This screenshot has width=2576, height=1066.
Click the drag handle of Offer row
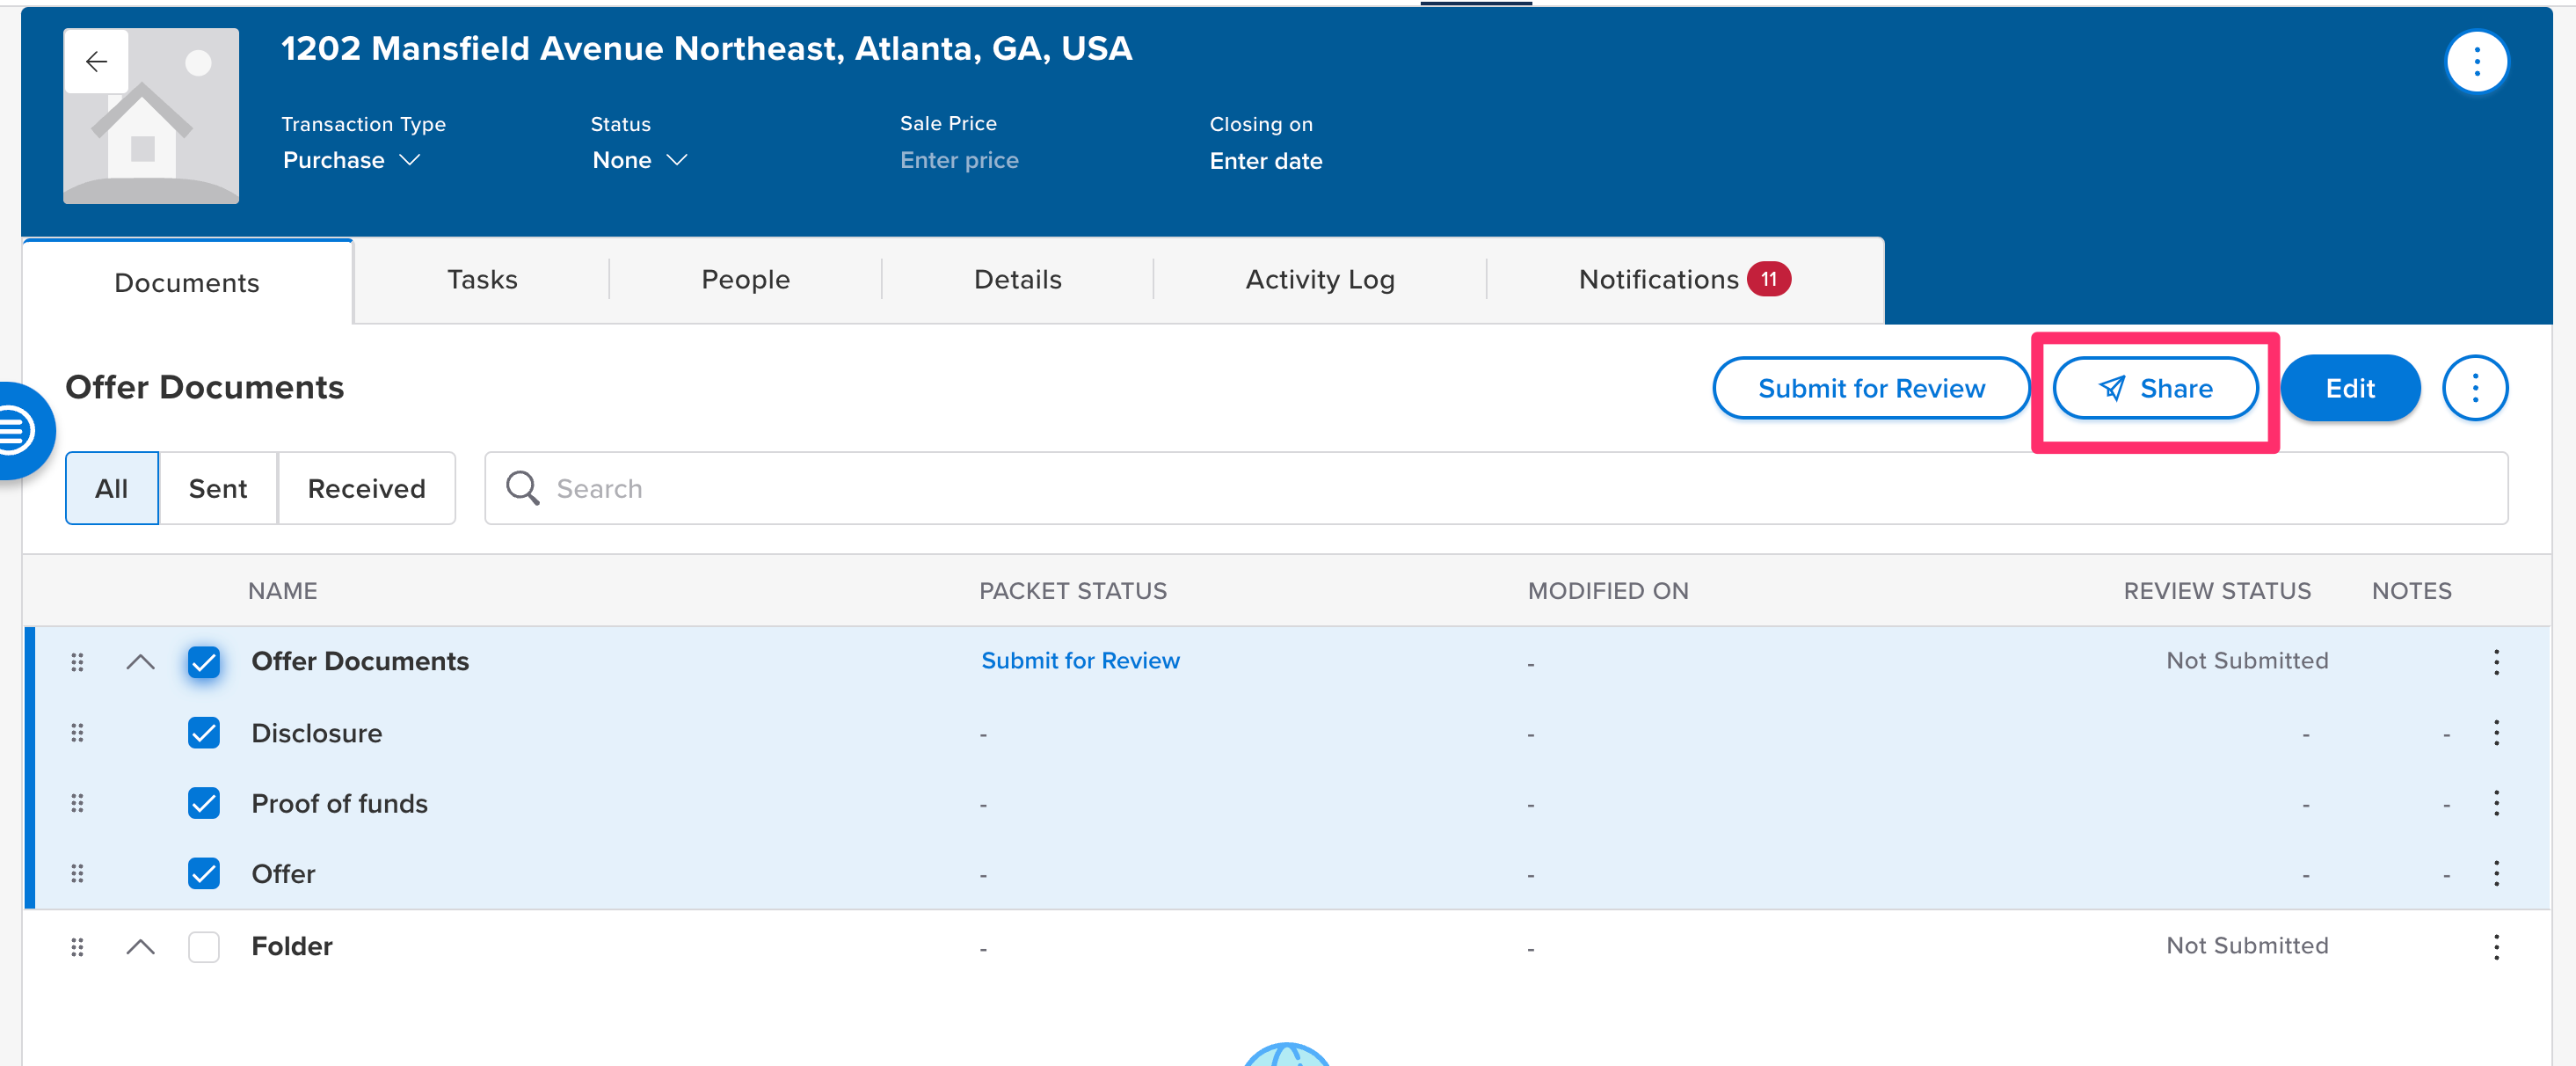77,873
